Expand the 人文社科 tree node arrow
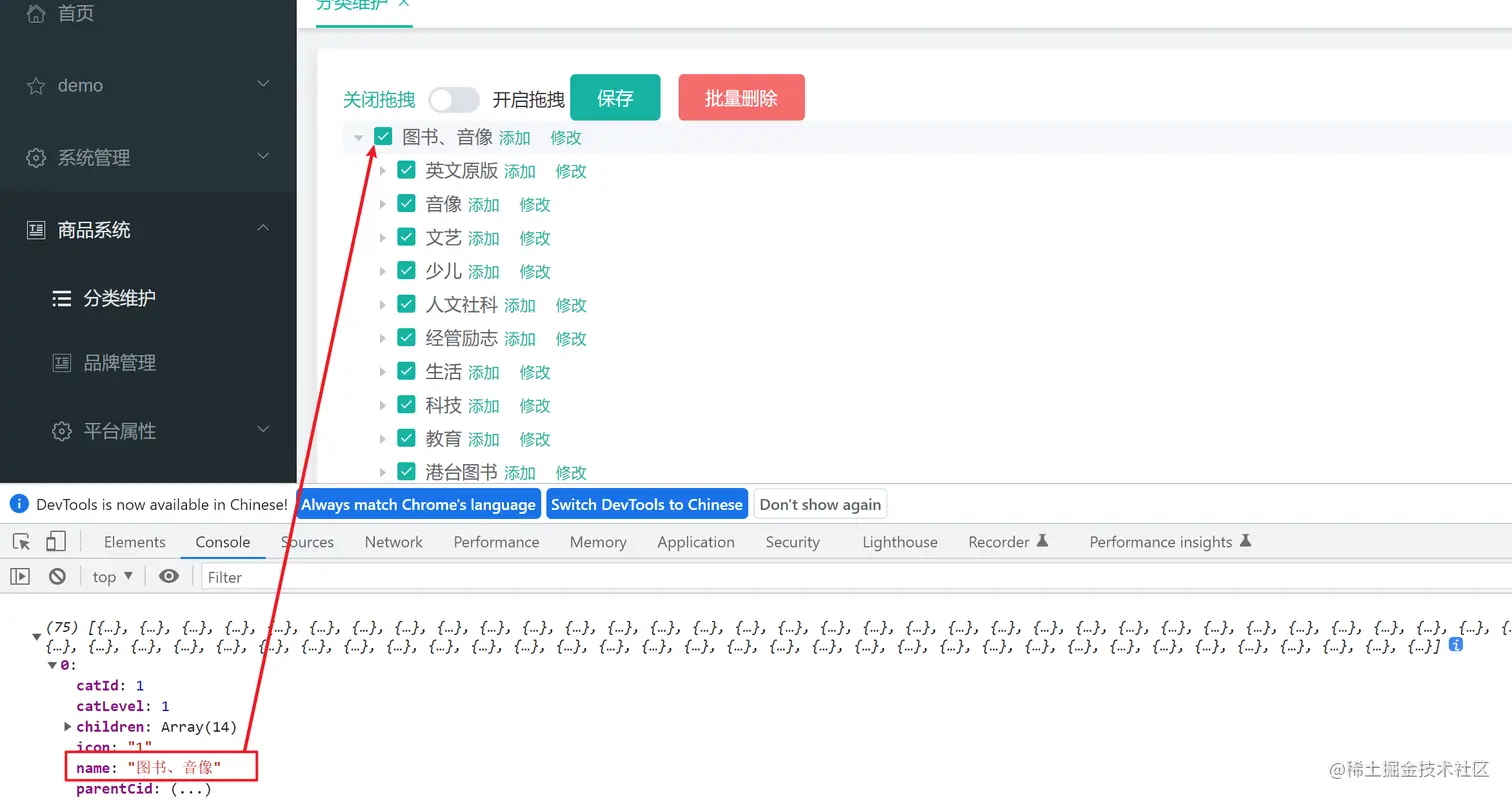1512x802 pixels. [x=382, y=305]
